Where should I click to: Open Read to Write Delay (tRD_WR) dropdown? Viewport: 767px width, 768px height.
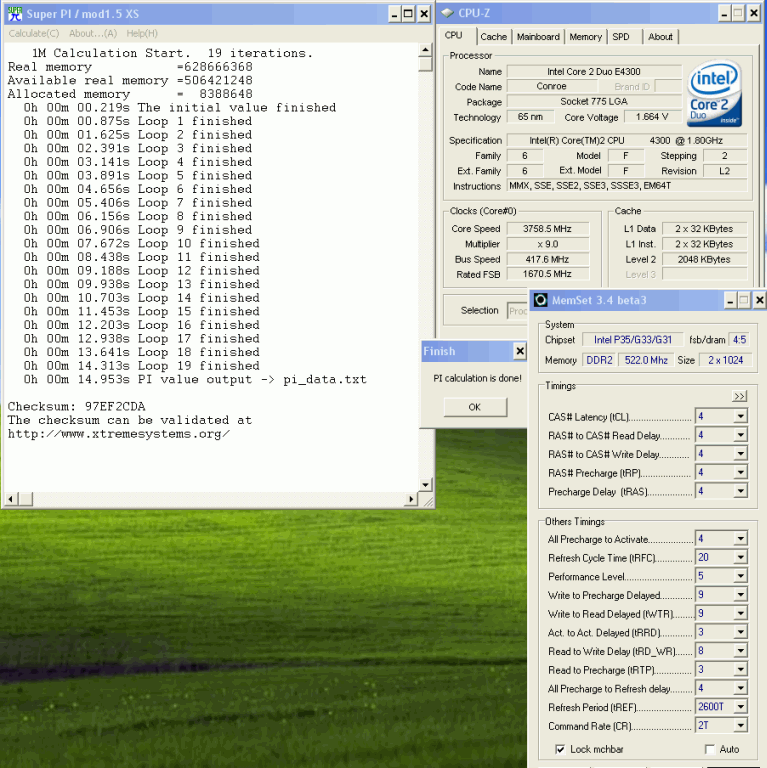tap(740, 651)
